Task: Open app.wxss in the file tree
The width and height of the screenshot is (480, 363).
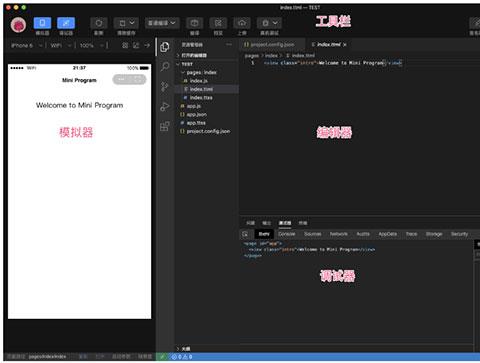Action: click(x=207, y=123)
